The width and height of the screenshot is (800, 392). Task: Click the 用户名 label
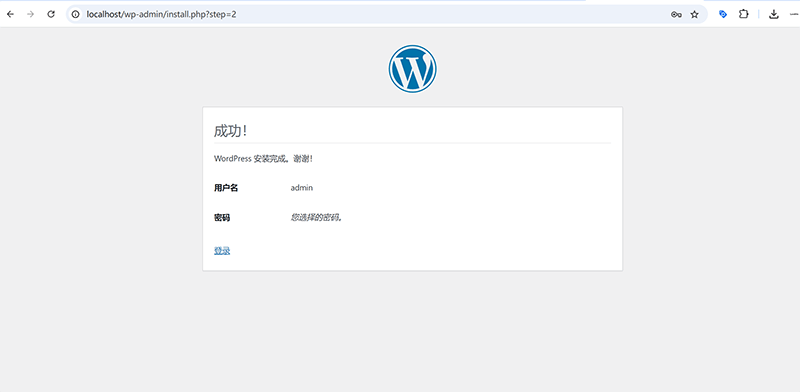[x=226, y=188]
